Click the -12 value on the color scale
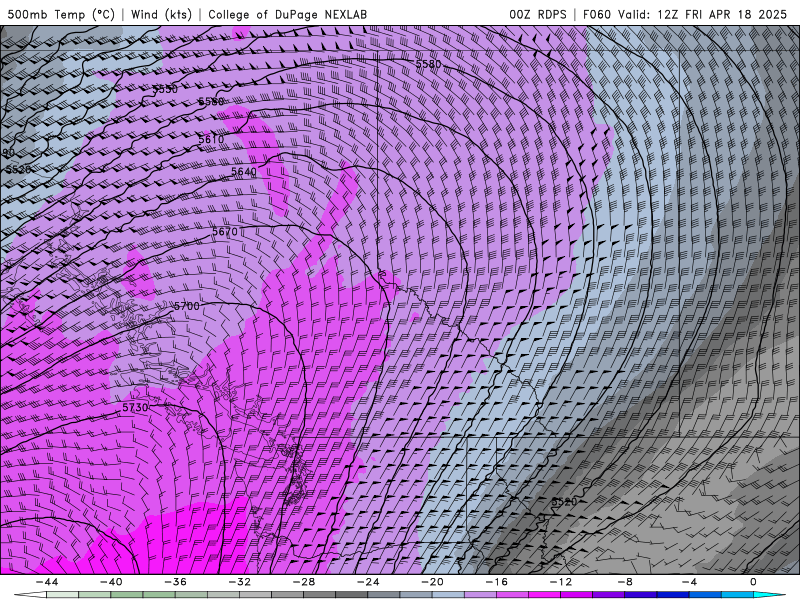 pyautogui.click(x=561, y=582)
